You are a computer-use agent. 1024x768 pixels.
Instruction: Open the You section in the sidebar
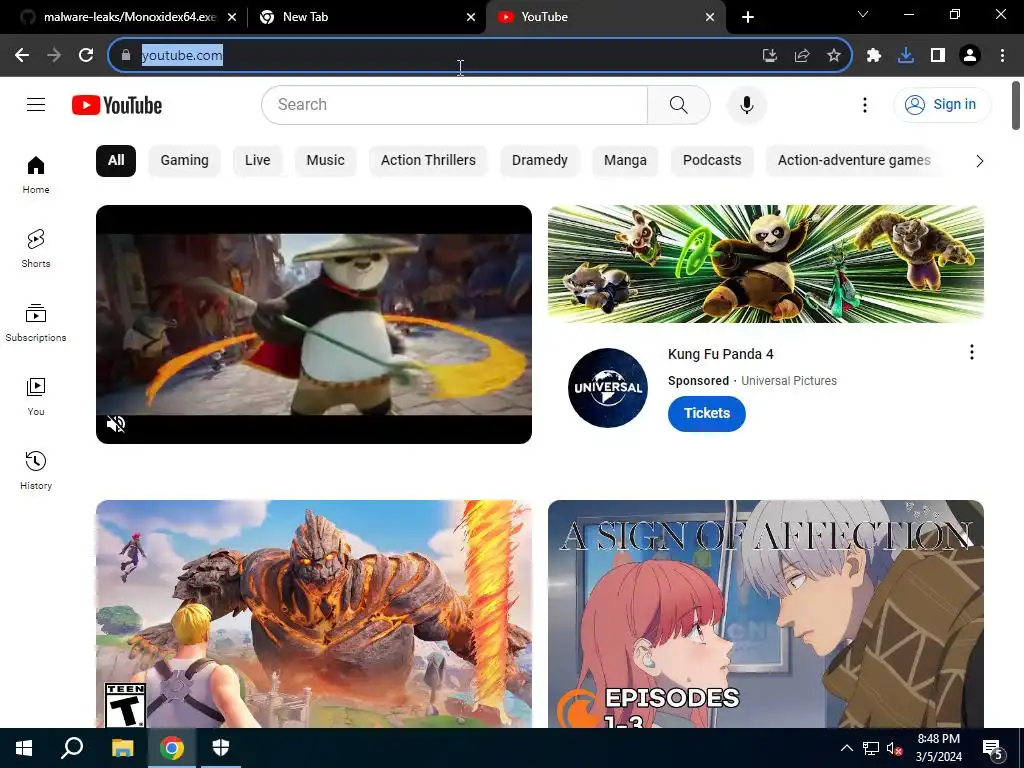(x=36, y=396)
